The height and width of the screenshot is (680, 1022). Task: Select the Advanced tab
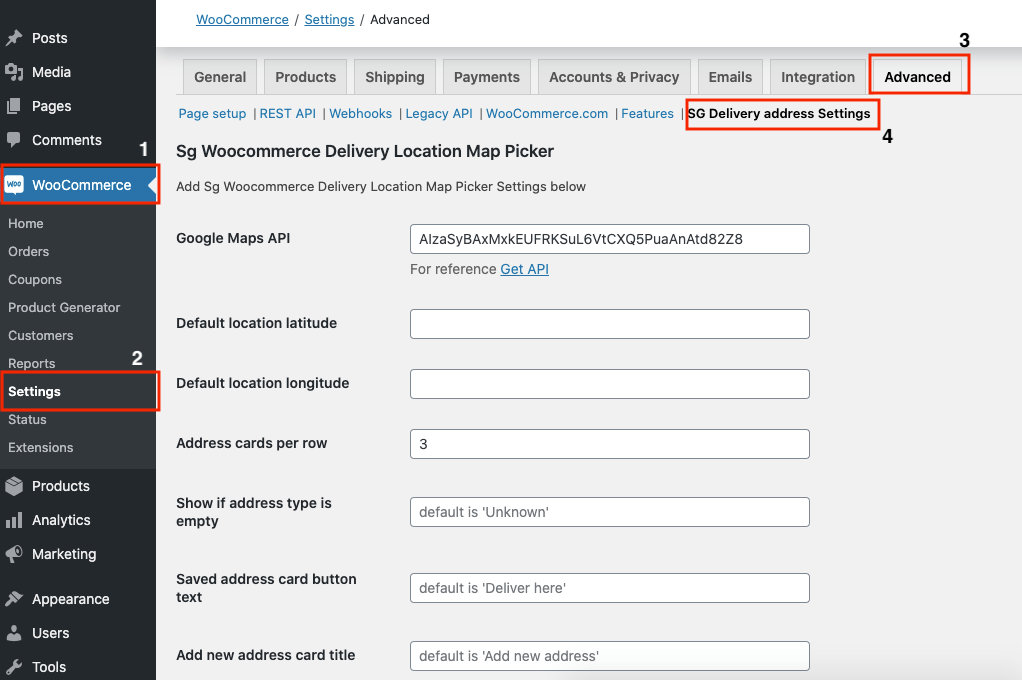tap(918, 77)
